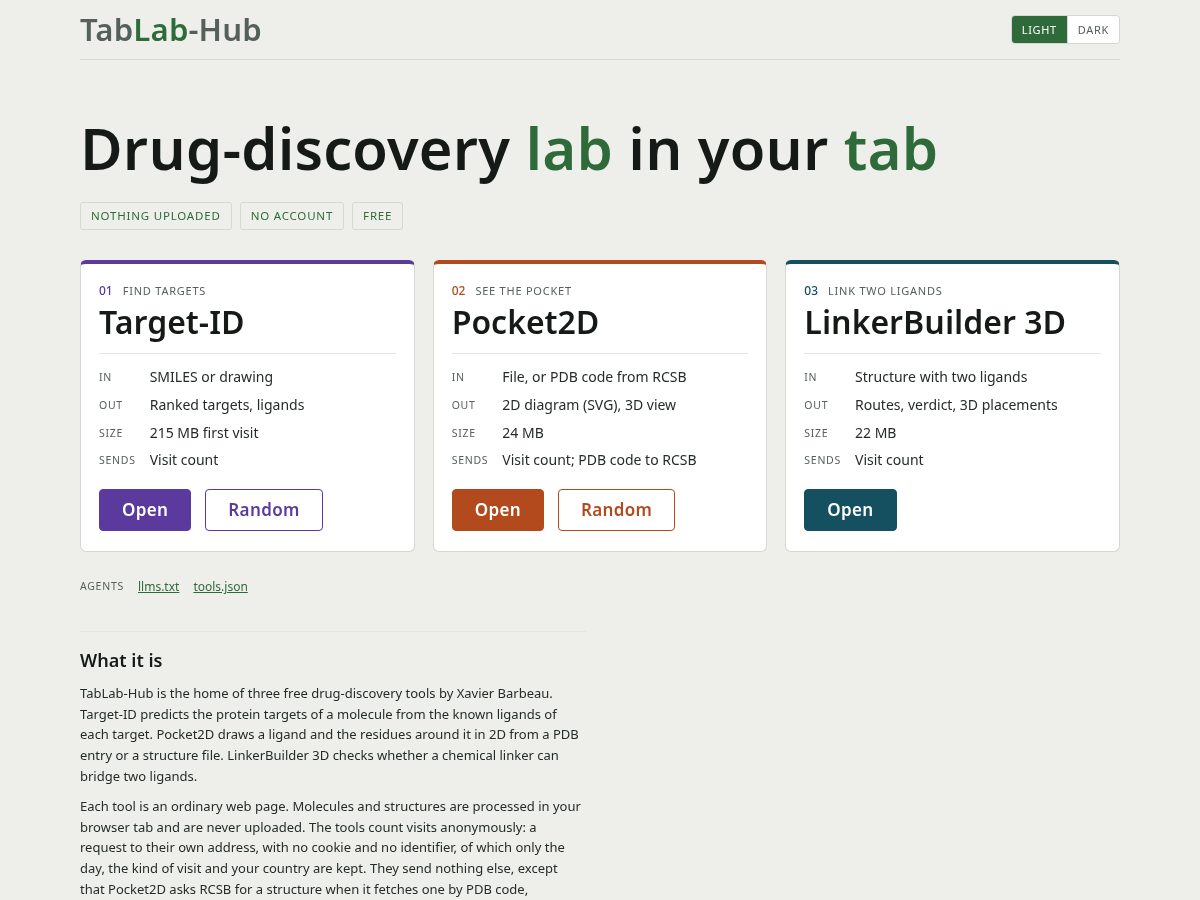Viewport: 1200px width, 900px height.
Task: Click the NOTHING UPLOADED badge
Action: pos(156,216)
